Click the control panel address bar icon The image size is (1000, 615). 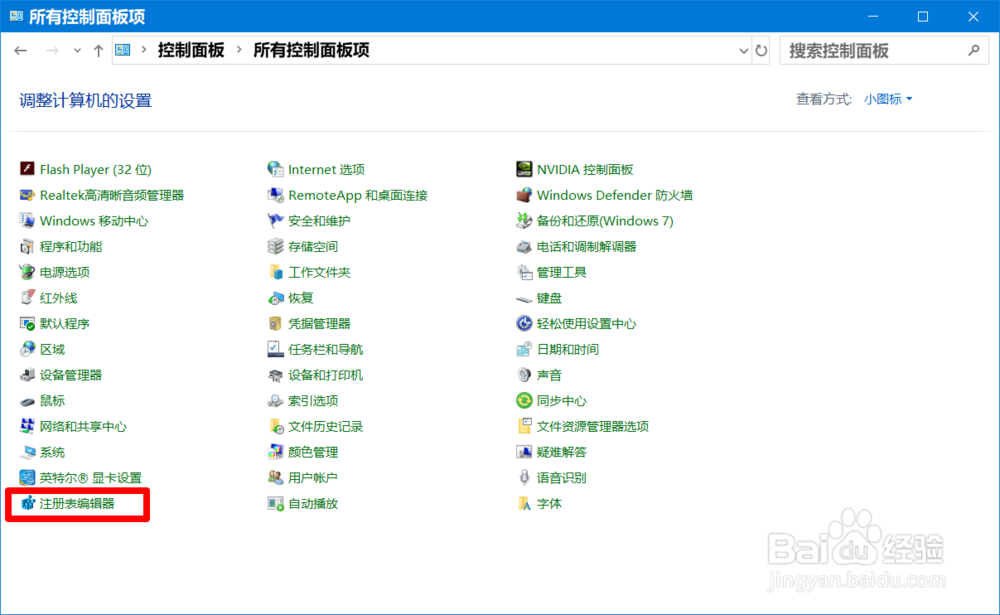point(123,50)
